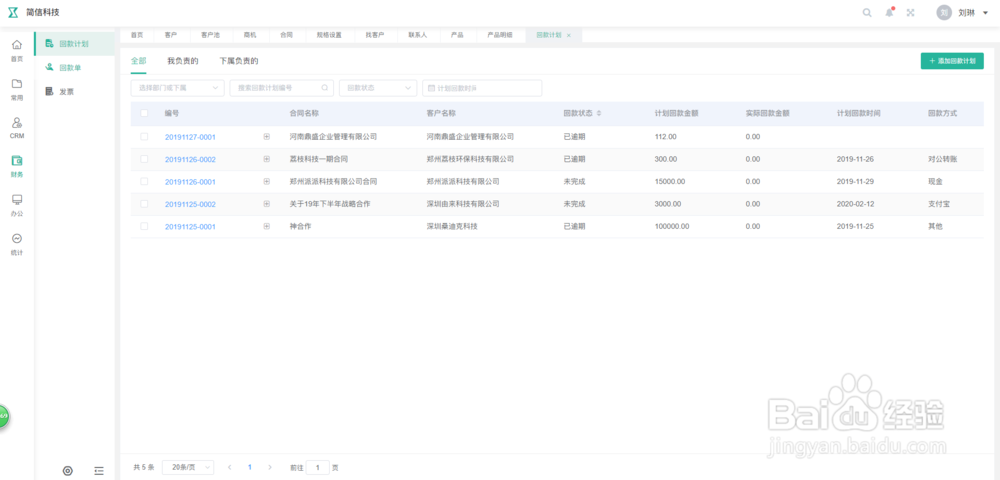This screenshot has width=1000, height=480.
Task: Sort by the 回款状态 column arrows
Action: pos(599,113)
